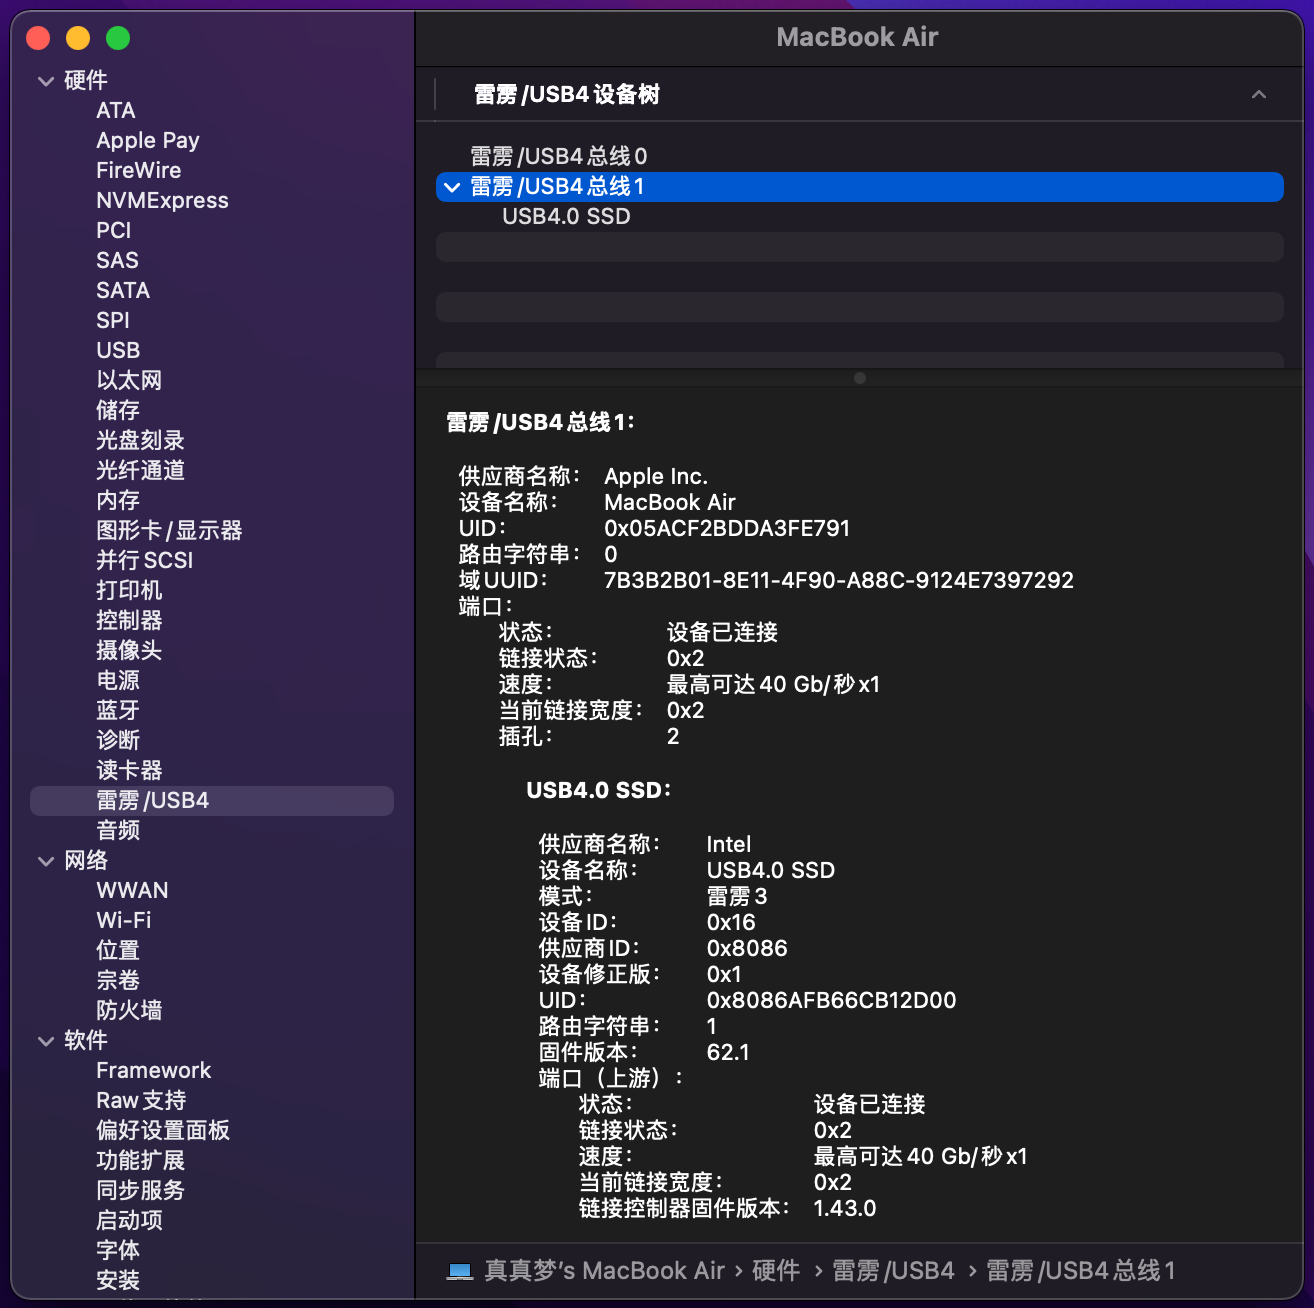Click the split-pane divider handle dot
1314x1308 pixels.
click(x=860, y=378)
